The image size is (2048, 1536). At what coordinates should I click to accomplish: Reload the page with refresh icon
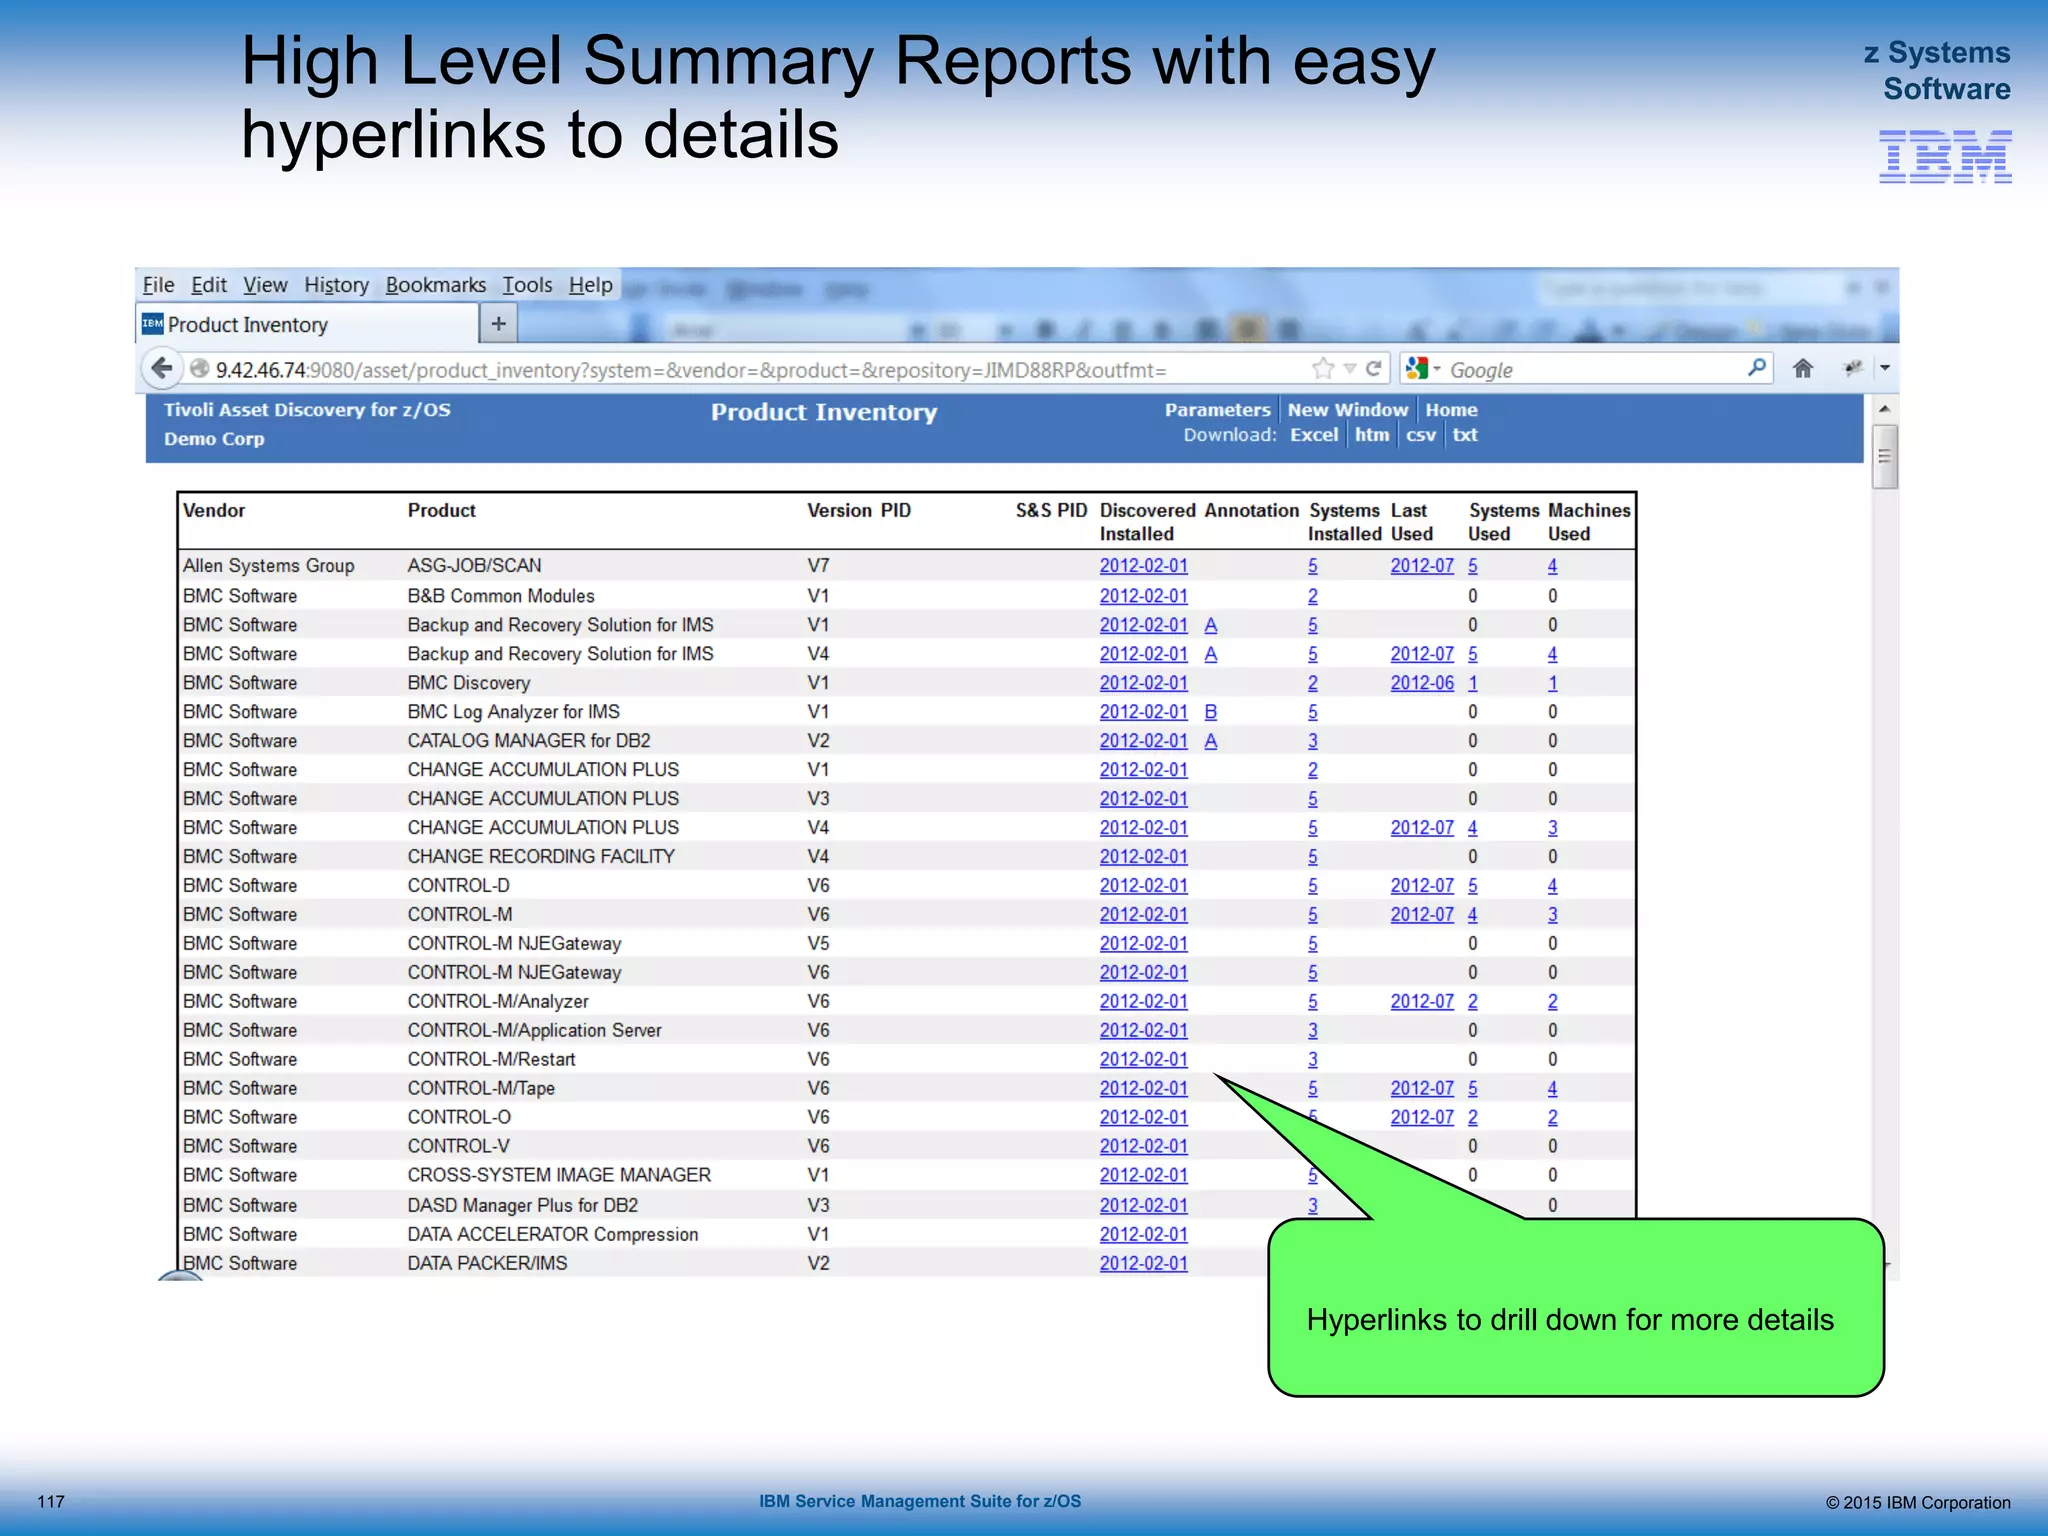pyautogui.click(x=1374, y=369)
